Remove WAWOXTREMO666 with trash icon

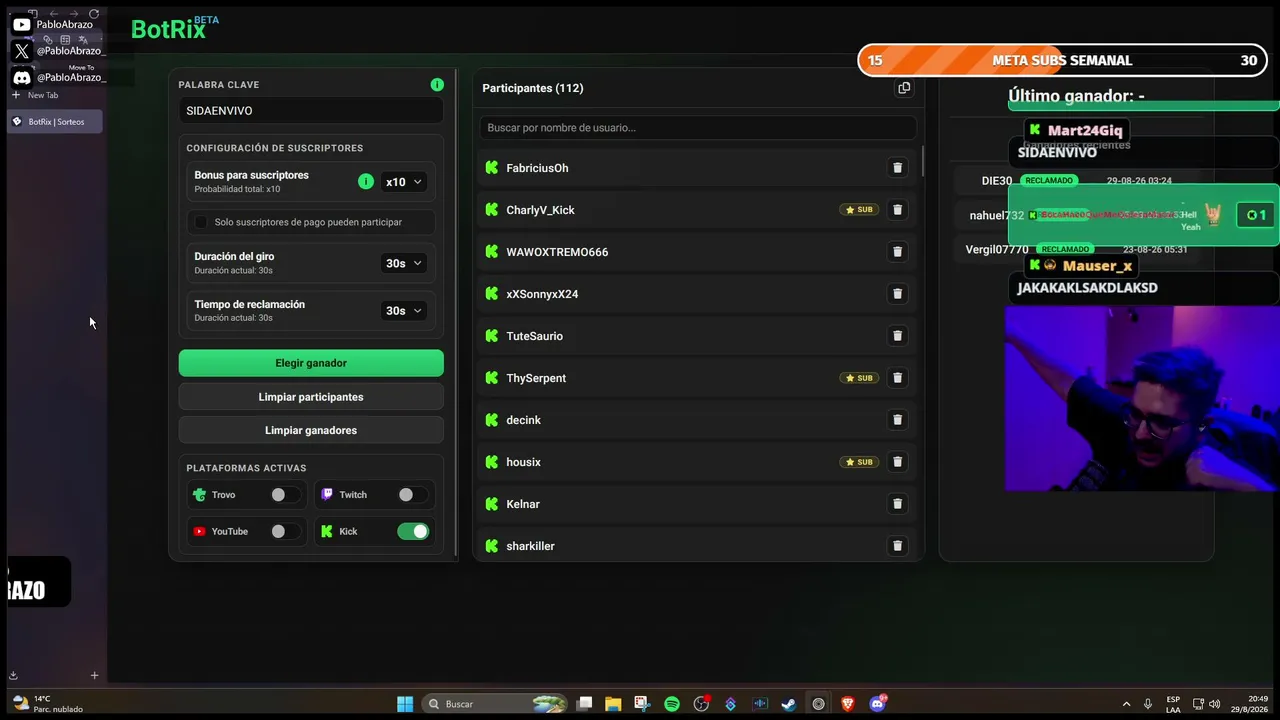pyautogui.click(x=897, y=252)
